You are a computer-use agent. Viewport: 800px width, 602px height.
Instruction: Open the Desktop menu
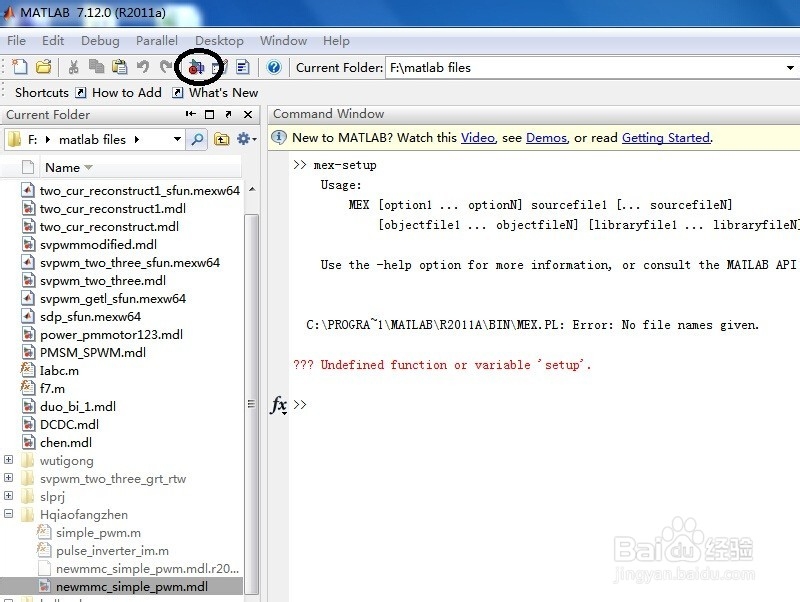coord(219,41)
